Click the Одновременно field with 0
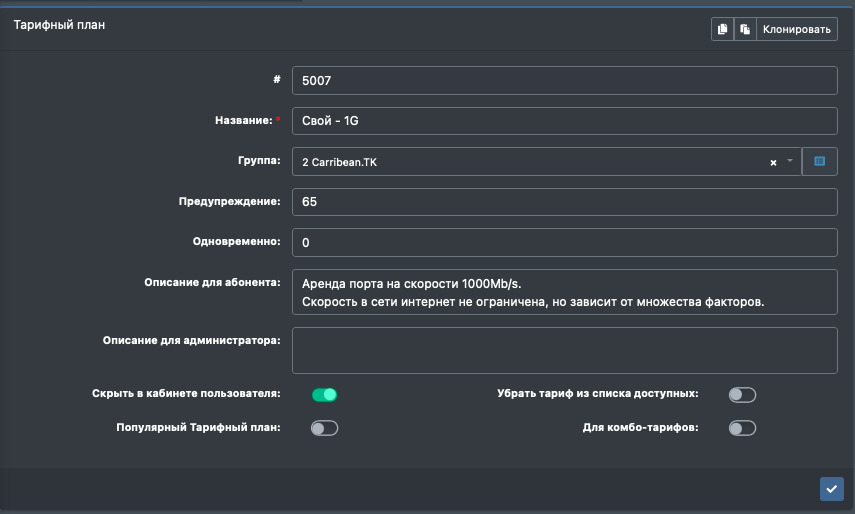 click(x=564, y=243)
